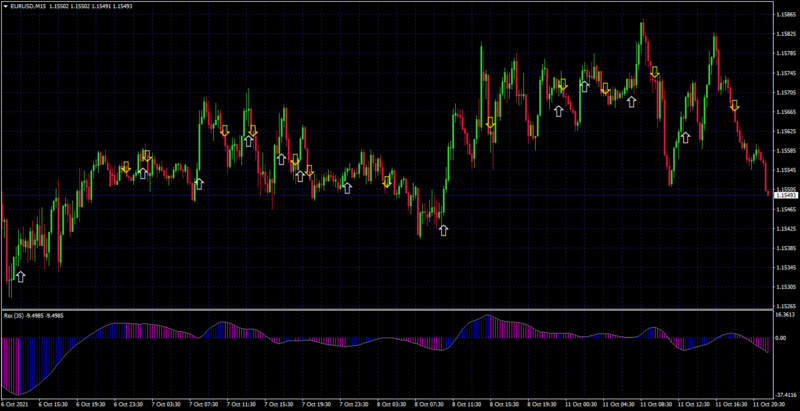Image resolution: width=800 pixels, height=411 pixels.
Task: Select the white buy arrow under the 8 Oct 07:30 low
Action: (443, 230)
